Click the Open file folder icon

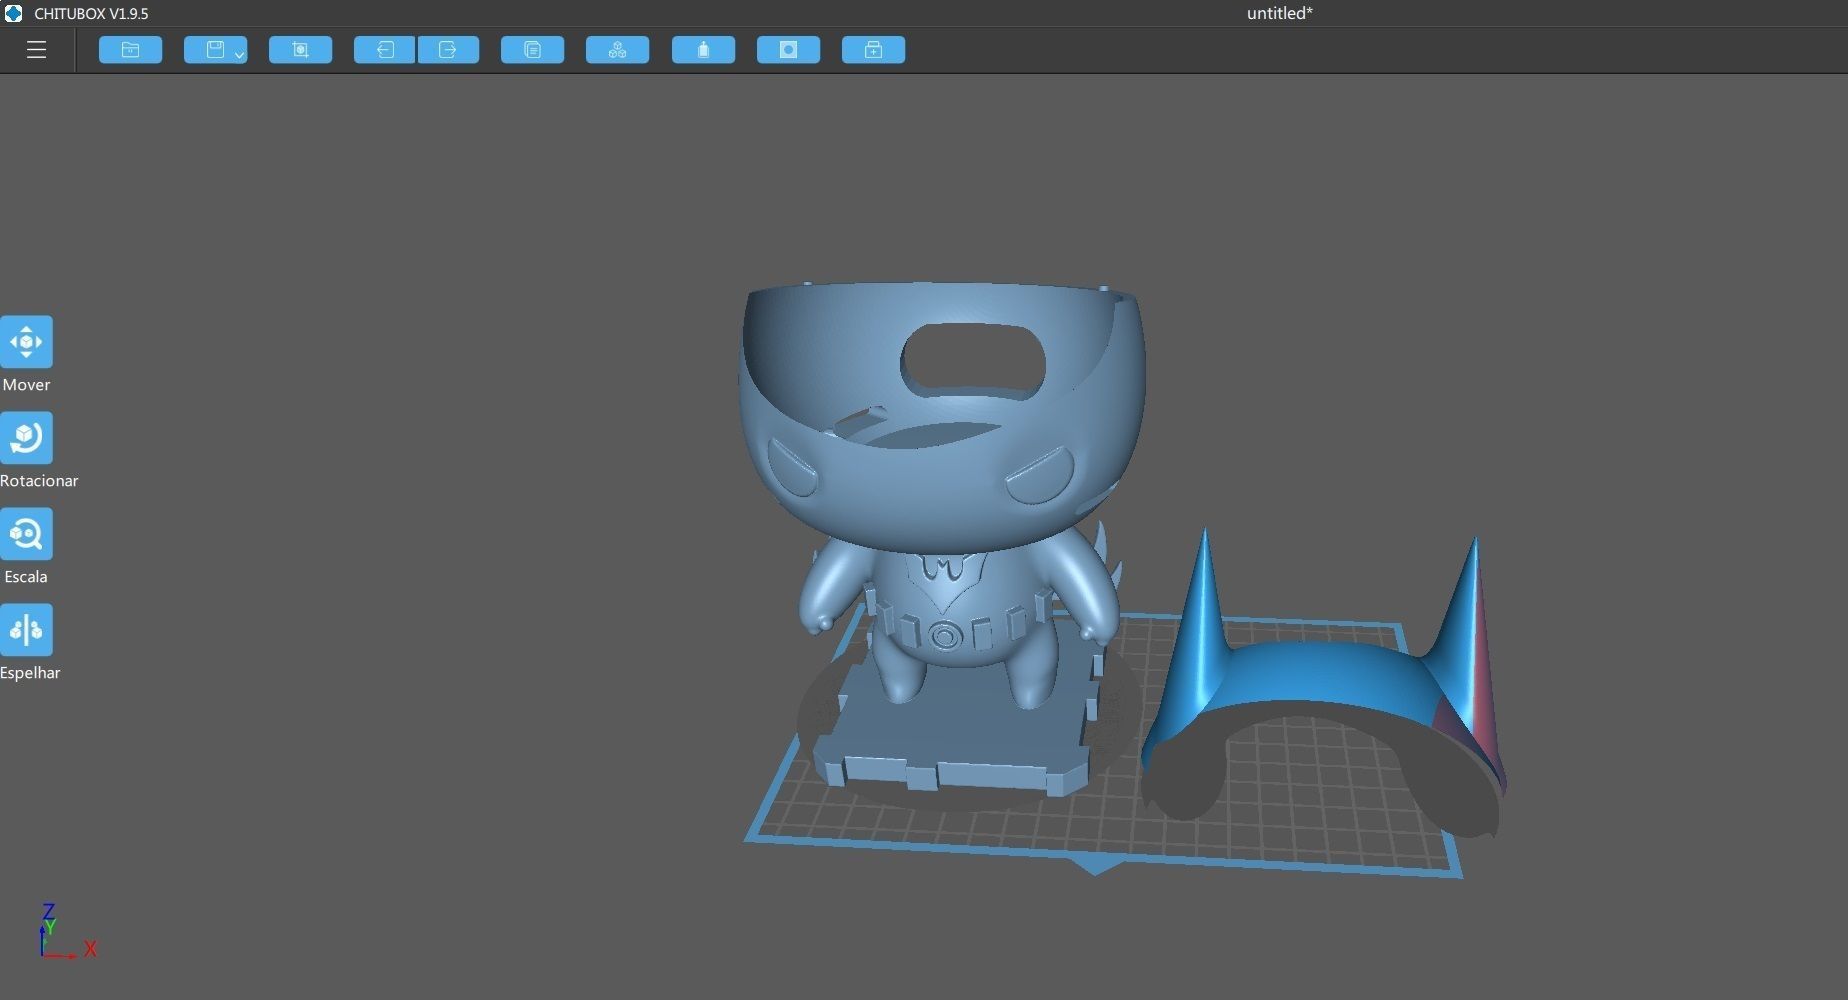[x=130, y=50]
